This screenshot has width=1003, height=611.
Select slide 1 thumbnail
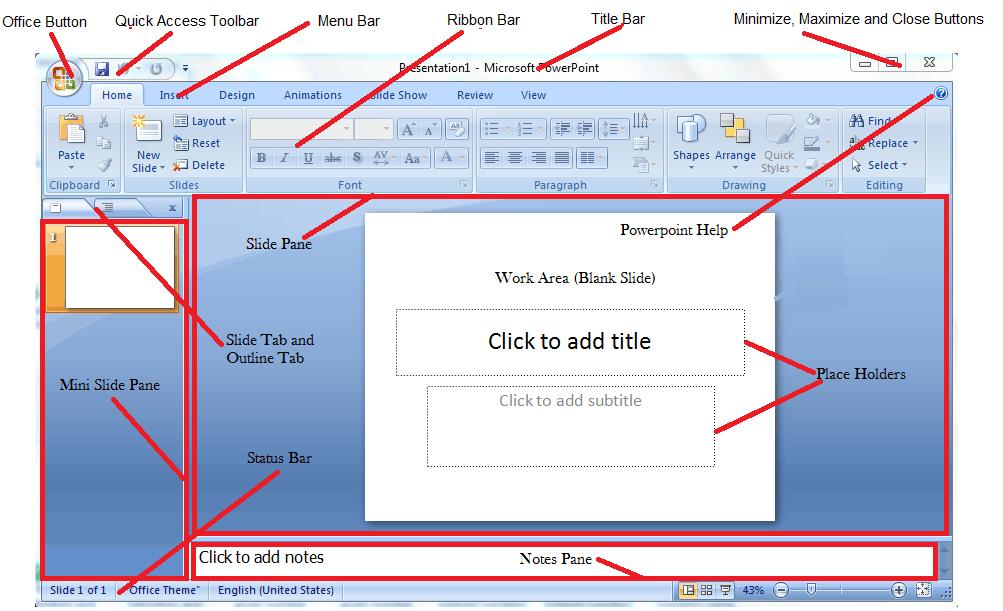coord(119,267)
